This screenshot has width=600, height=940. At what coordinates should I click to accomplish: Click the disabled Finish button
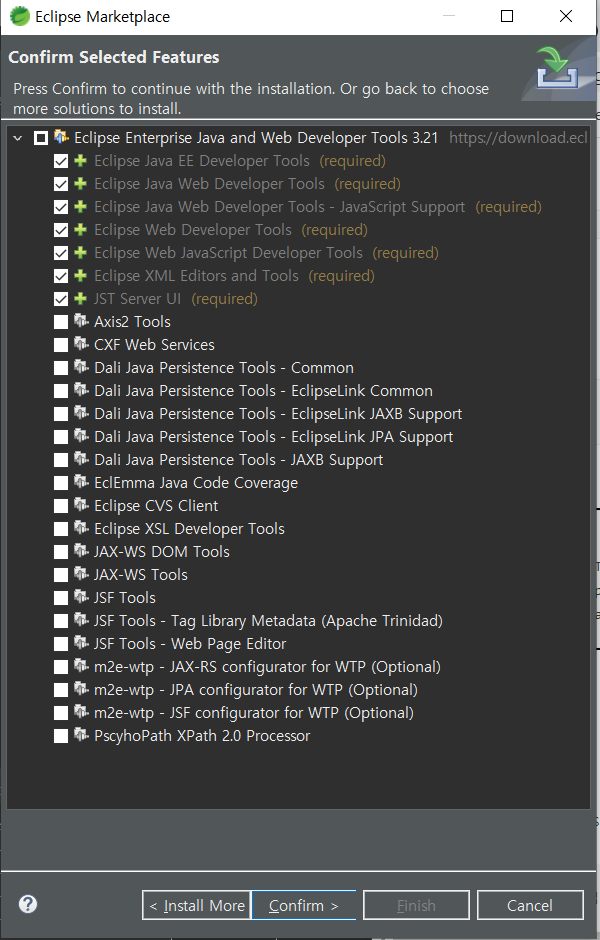pyautogui.click(x=416, y=905)
